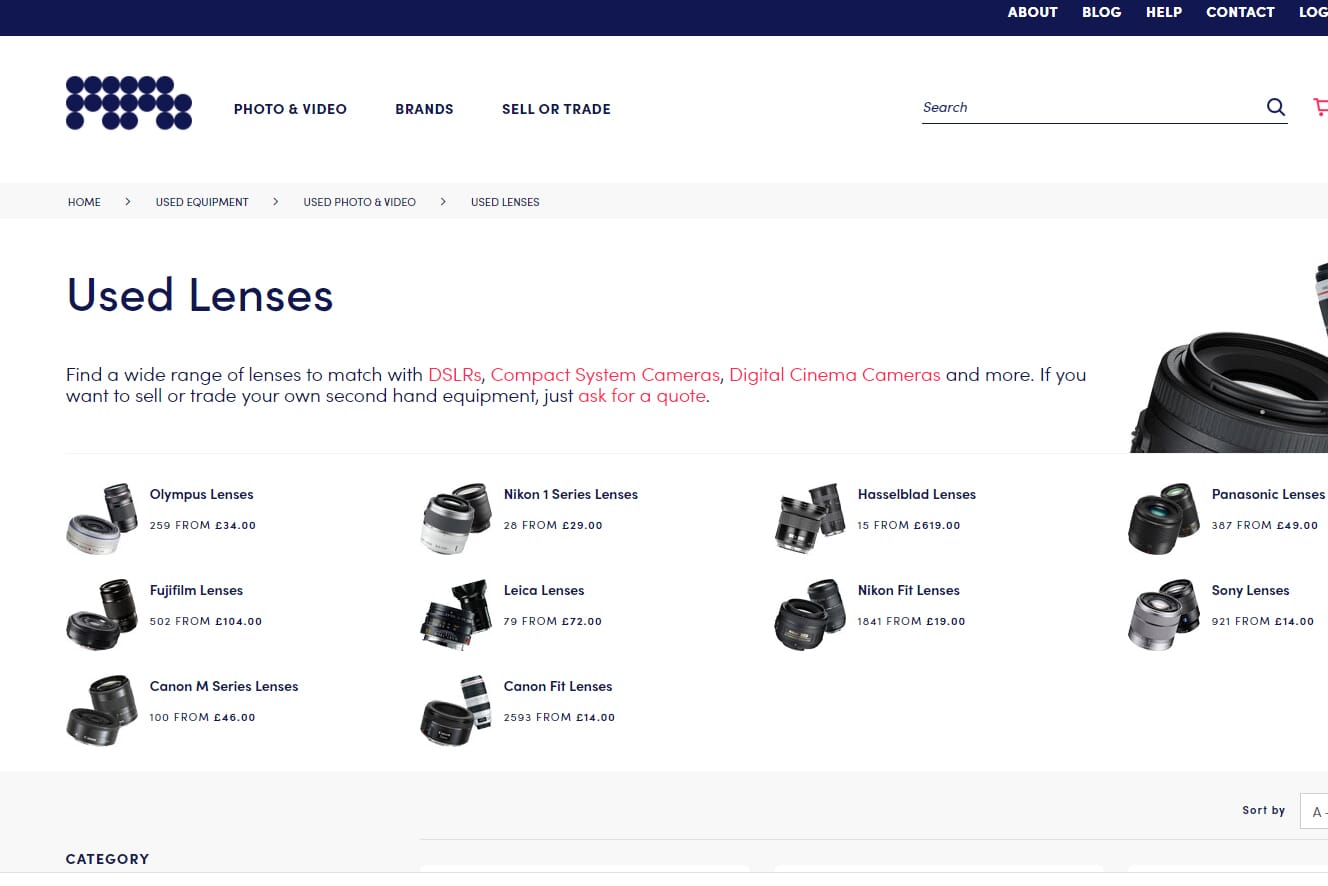1328x886 pixels.
Task: Click the Canon Fit Lenses thumbnail
Action: click(456, 710)
